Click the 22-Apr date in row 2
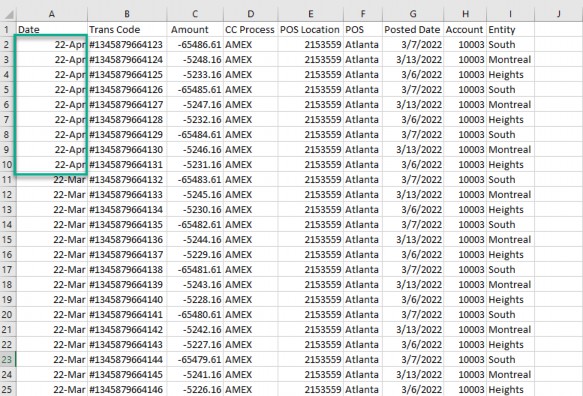583x396 pixels. (52, 45)
